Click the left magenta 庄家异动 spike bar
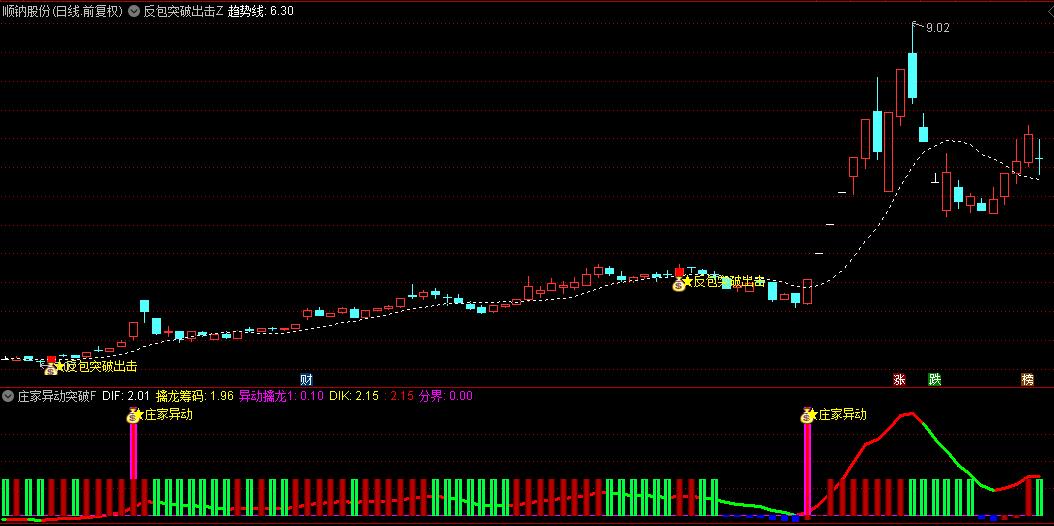The height and width of the screenshot is (526, 1054). coord(133,451)
